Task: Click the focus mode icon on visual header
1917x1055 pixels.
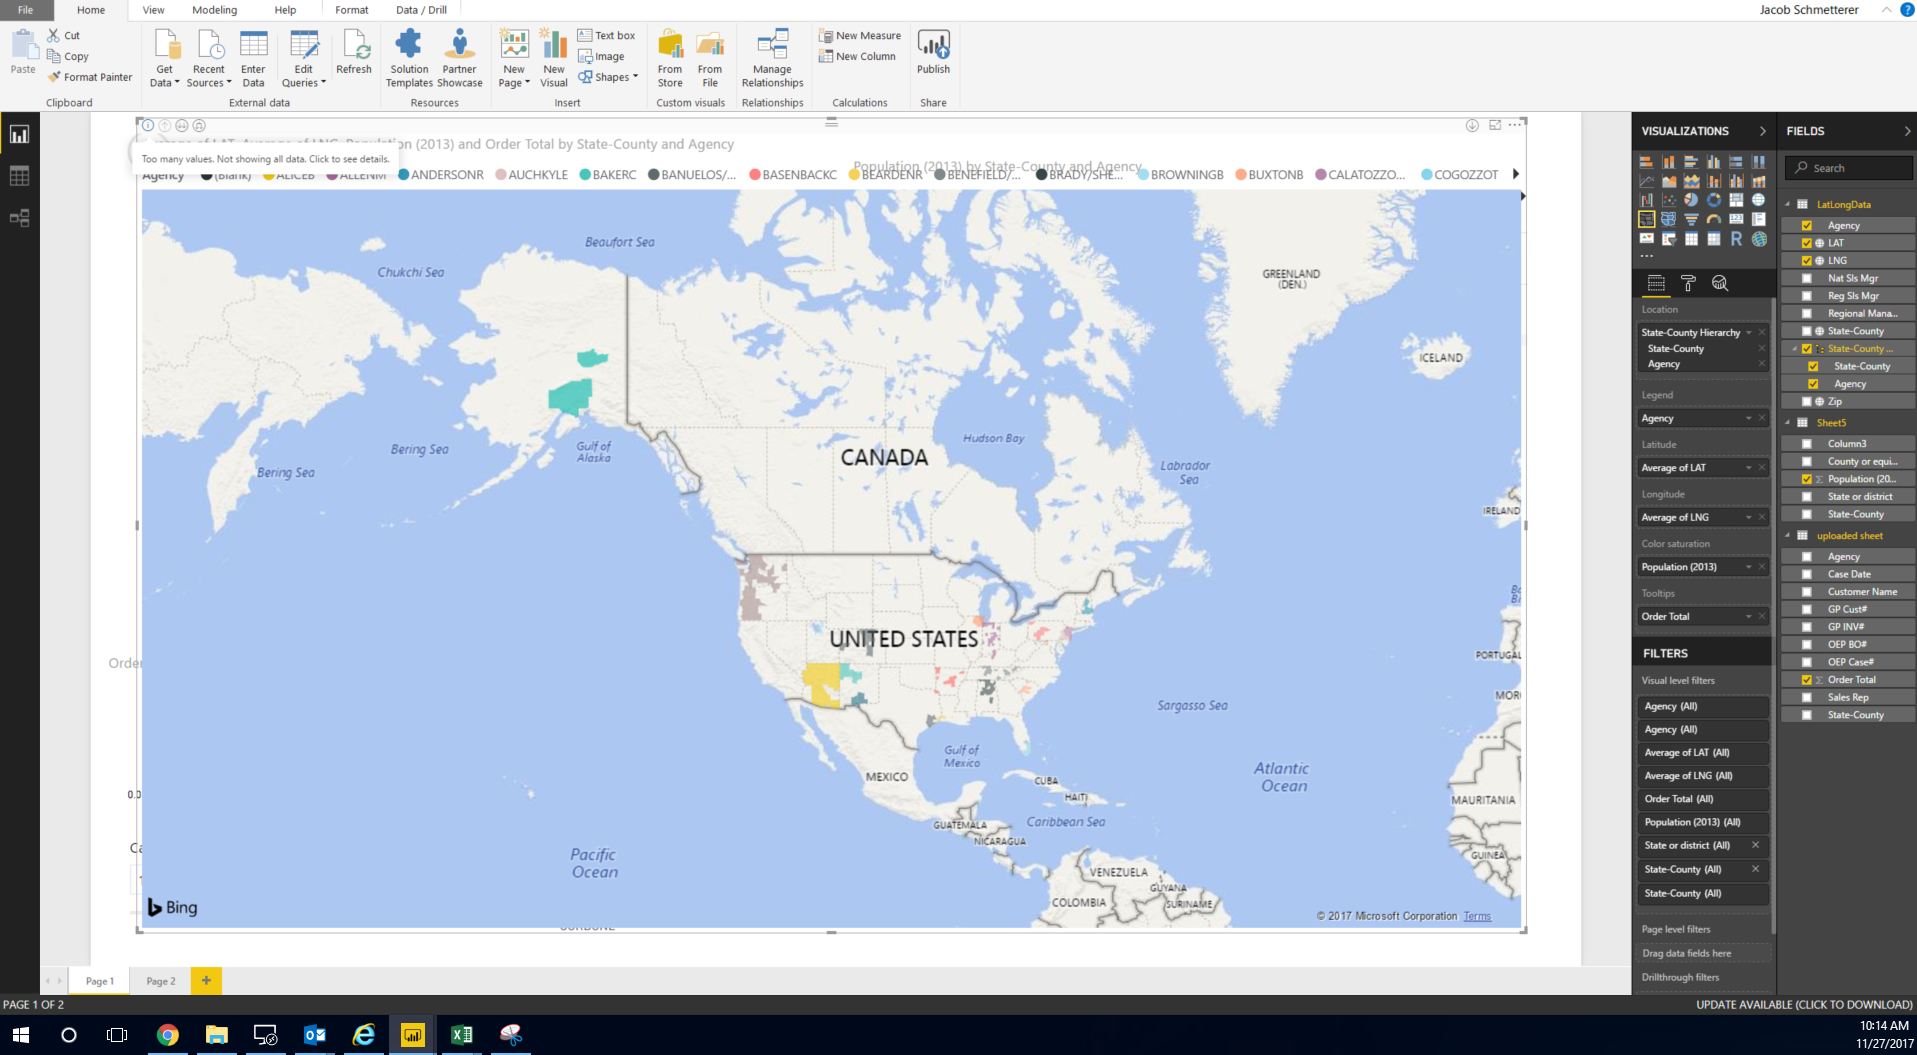Action: pyautogui.click(x=1495, y=125)
